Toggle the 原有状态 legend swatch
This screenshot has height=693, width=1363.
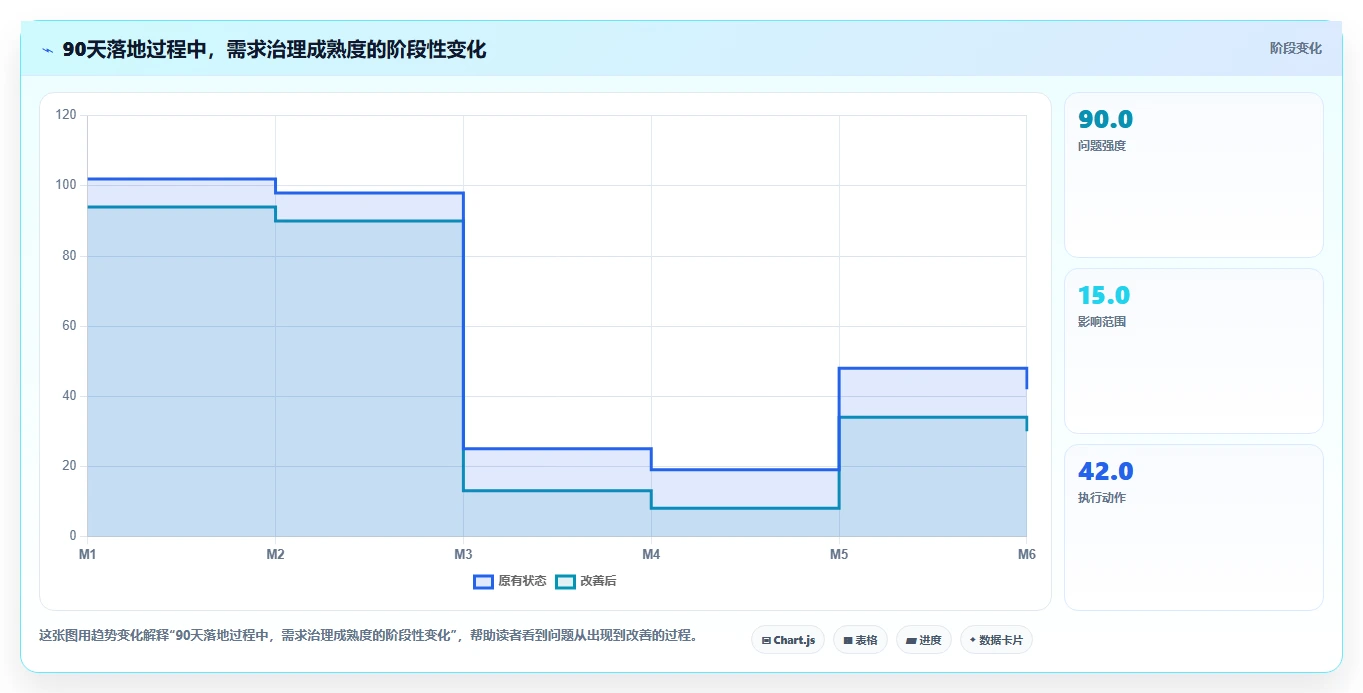tap(483, 581)
